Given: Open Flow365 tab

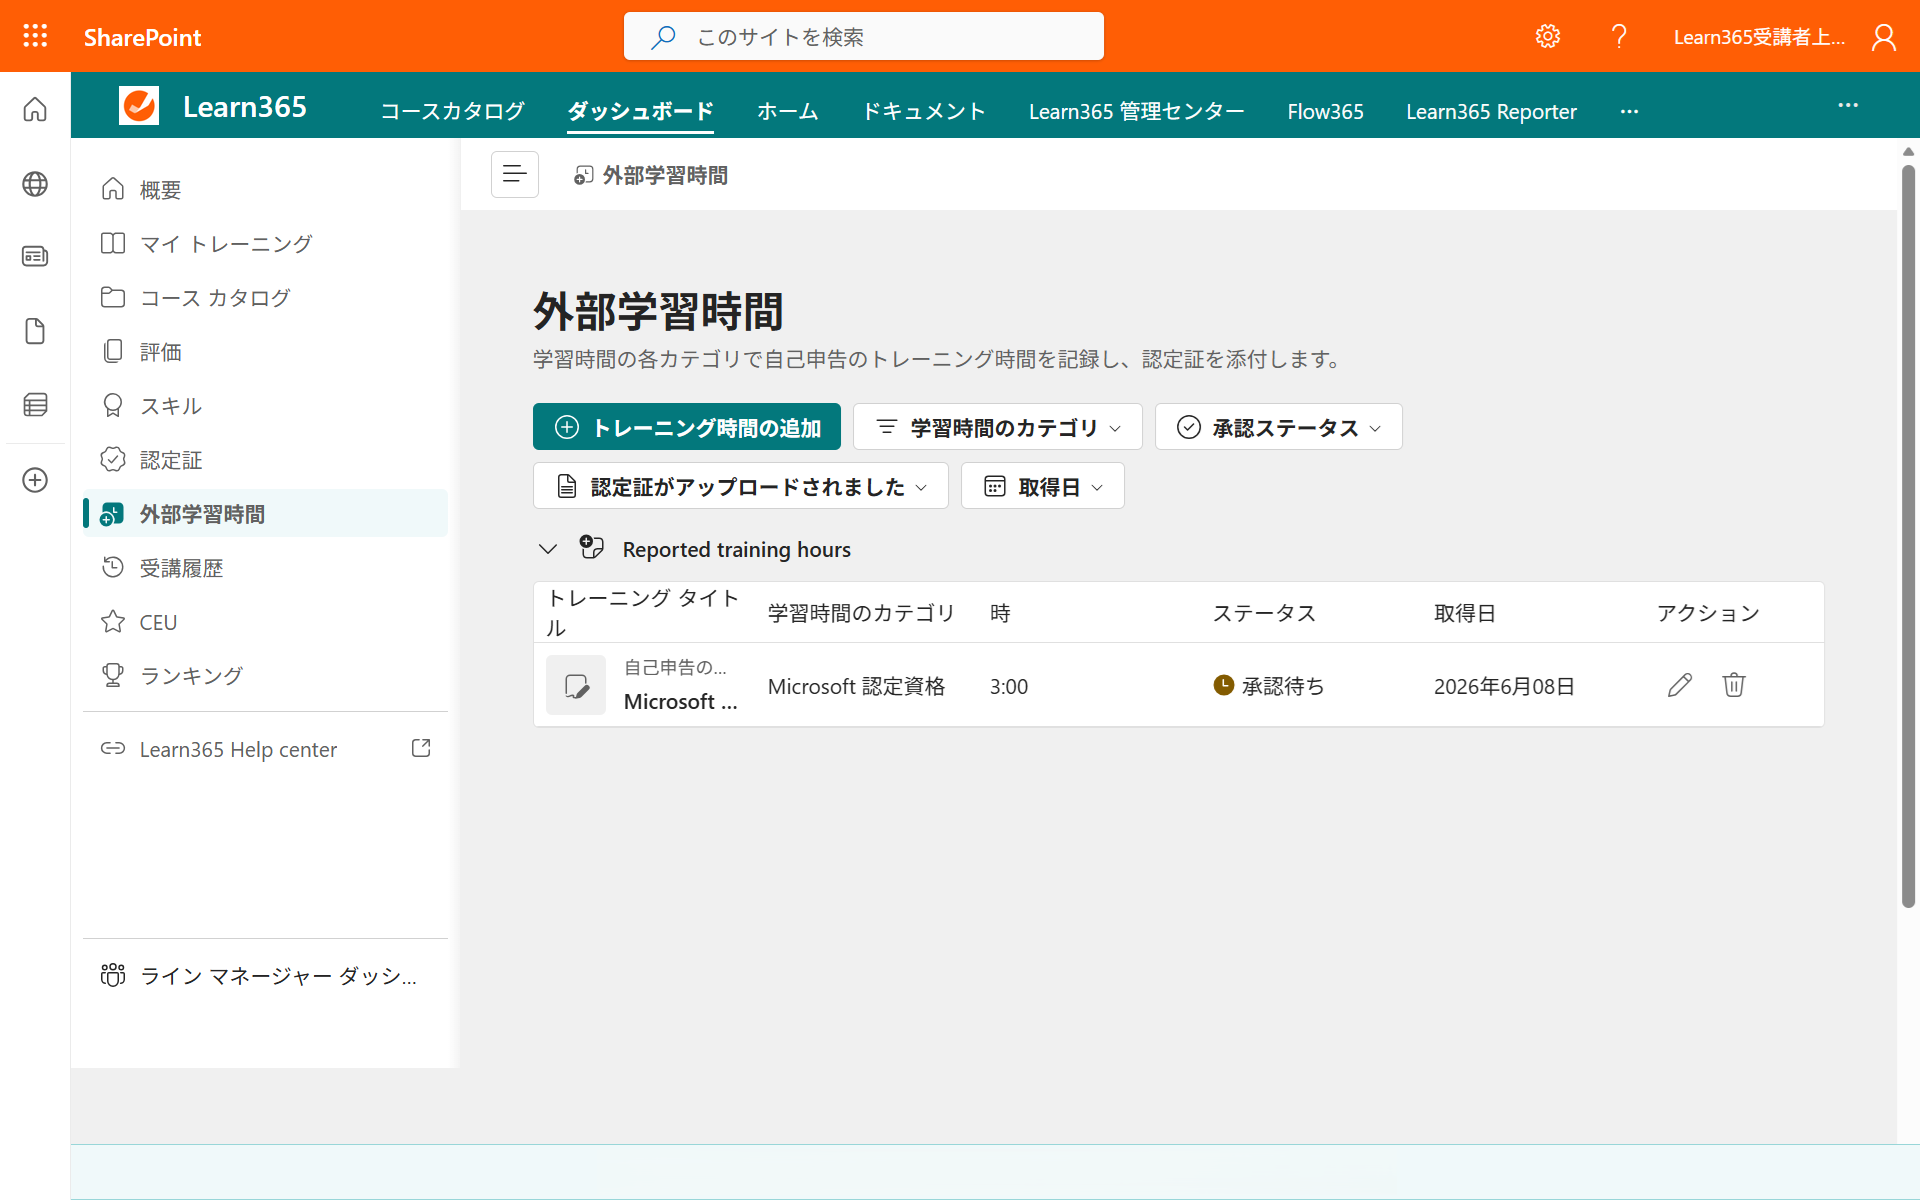Looking at the screenshot, I should point(1325,111).
